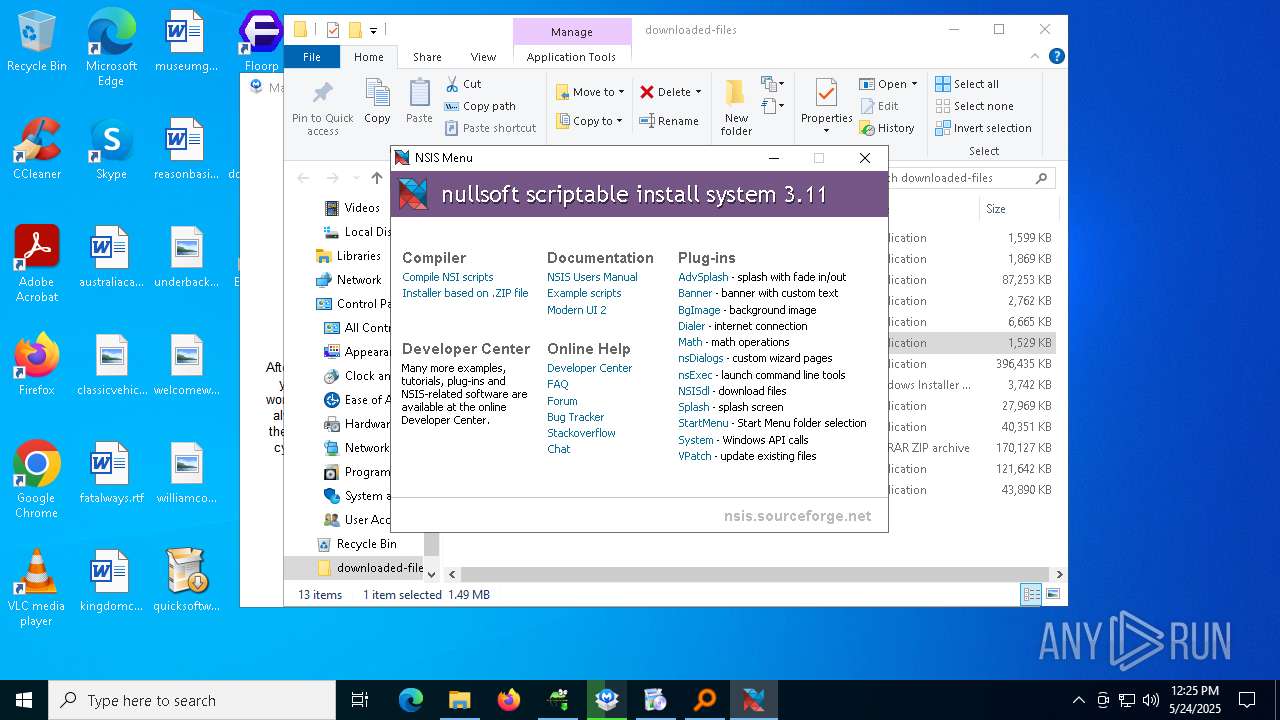The image size is (1280, 720).
Task: Click nsis.sourceforge.net footer link
Action: pos(797,516)
